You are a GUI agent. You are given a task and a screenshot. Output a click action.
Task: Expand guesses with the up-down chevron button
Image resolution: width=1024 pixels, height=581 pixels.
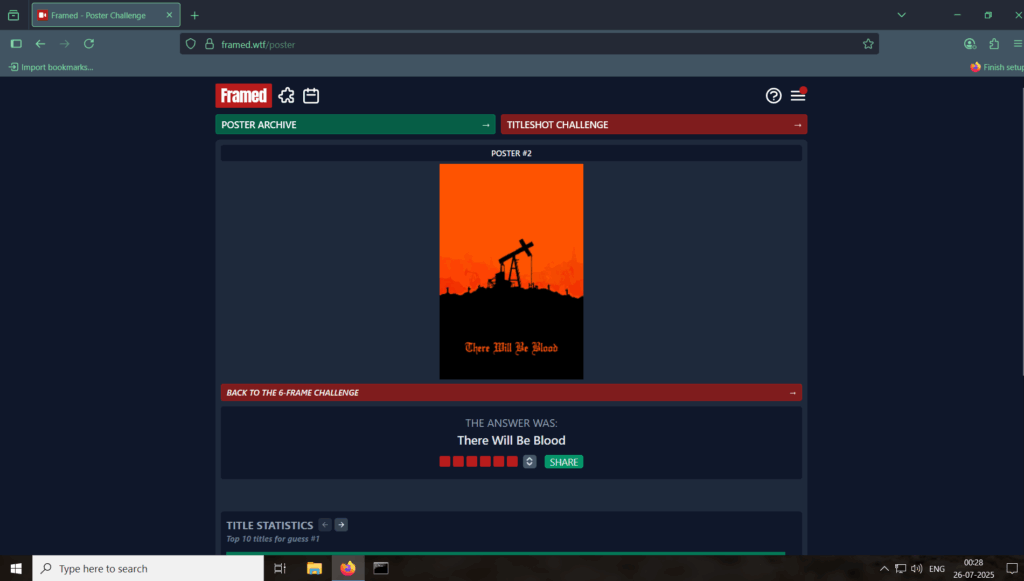(x=530, y=462)
